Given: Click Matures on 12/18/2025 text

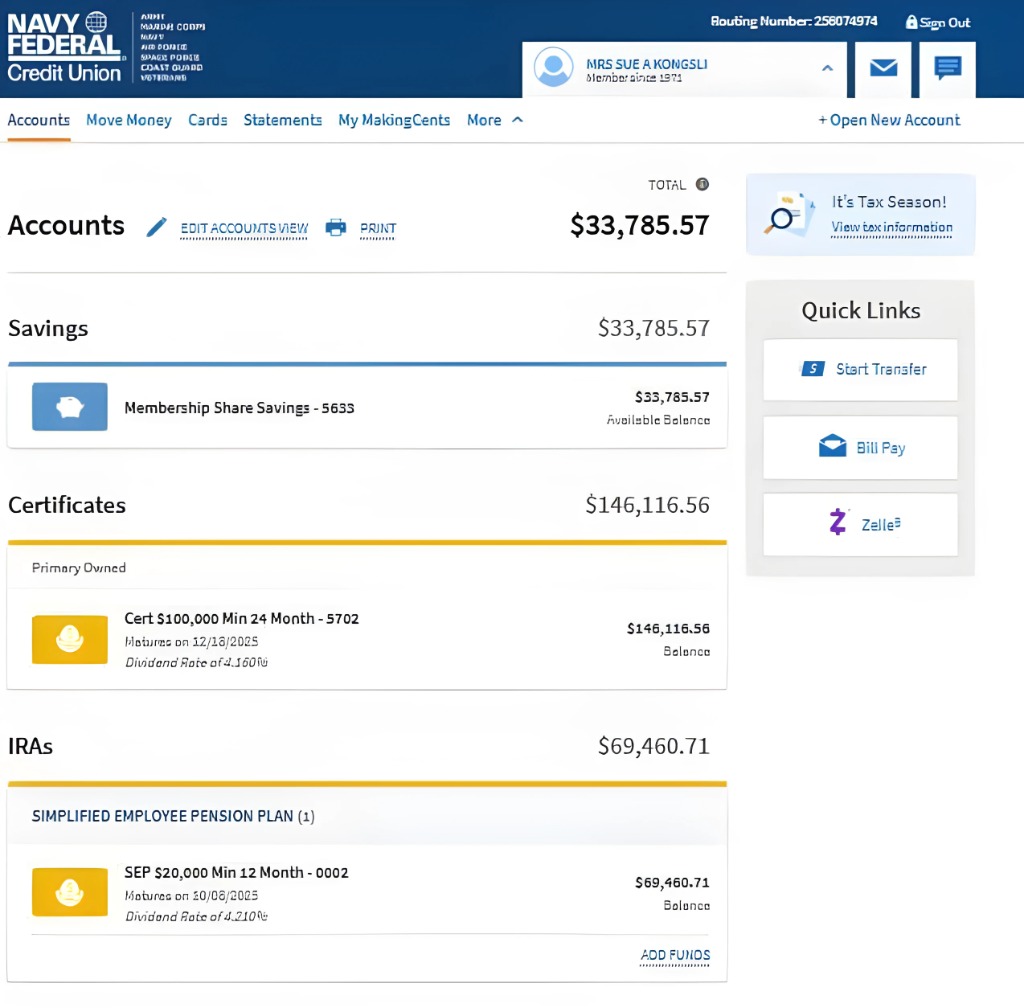Looking at the screenshot, I should coord(191,642).
